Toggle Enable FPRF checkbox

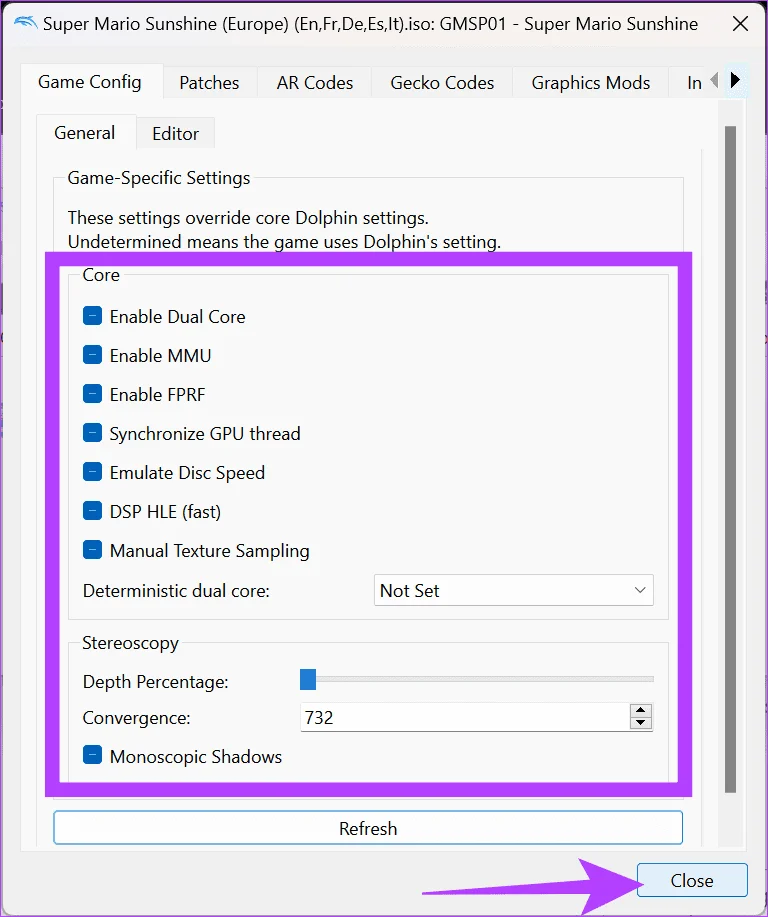point(92,394)
